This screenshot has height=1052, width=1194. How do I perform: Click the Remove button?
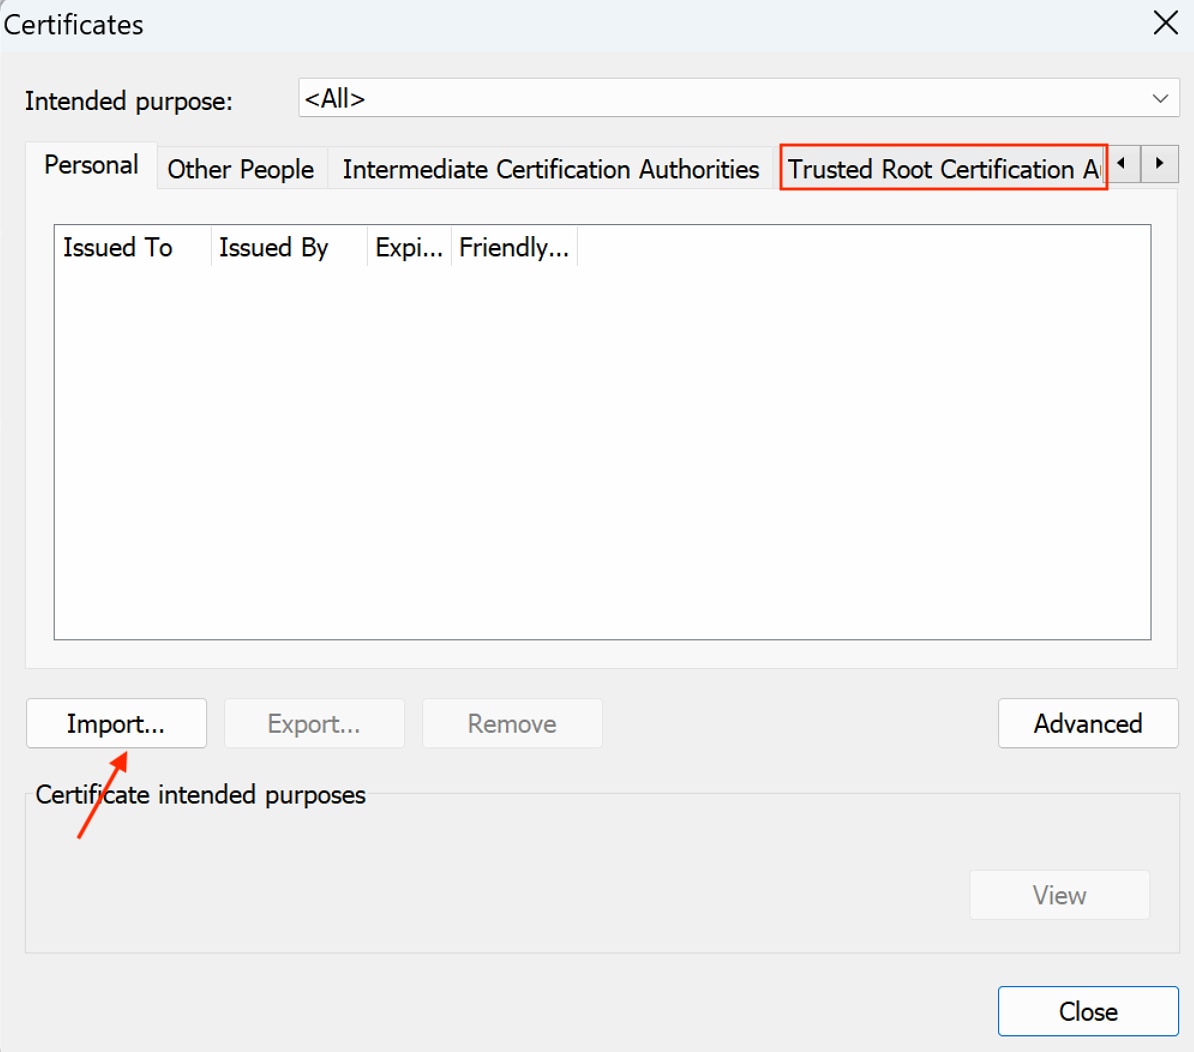point(512,723)
